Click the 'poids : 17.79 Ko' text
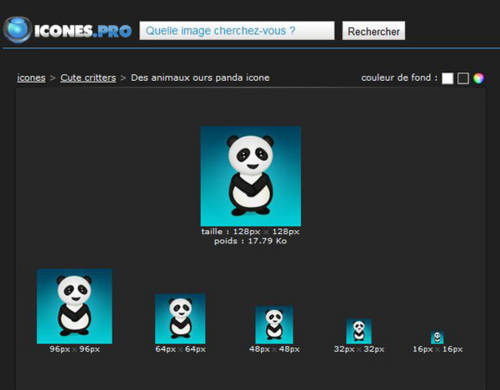Screen dimensions: 500x390 tap(250, 241)
